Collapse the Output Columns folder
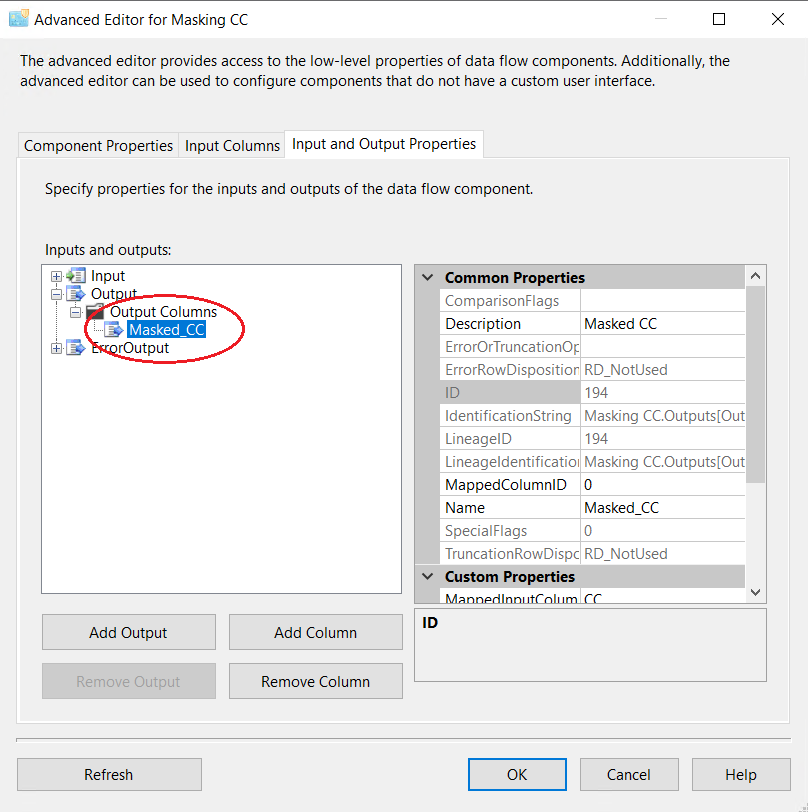Image resolution: width=808 pixels, height=812 pixels. point(75,313)
